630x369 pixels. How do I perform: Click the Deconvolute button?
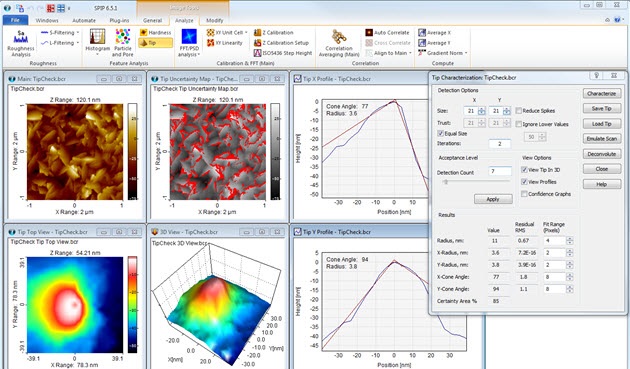click(x=601, y=154)
